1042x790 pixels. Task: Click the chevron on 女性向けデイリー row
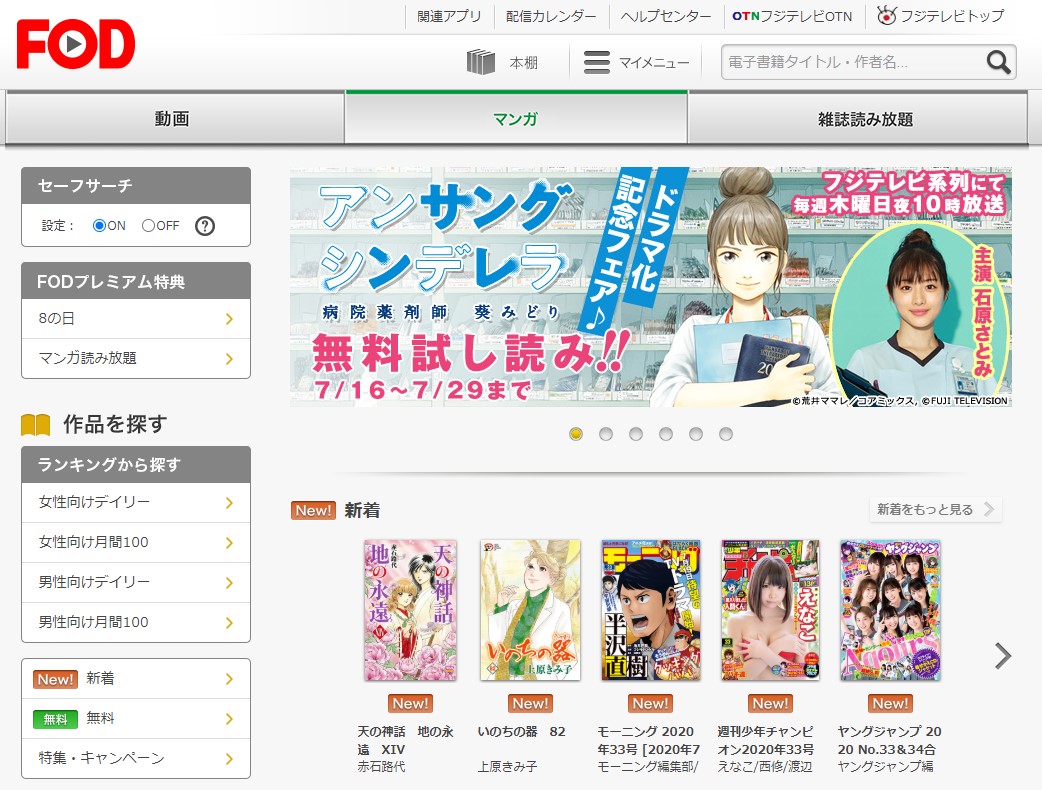coord(229,503)
